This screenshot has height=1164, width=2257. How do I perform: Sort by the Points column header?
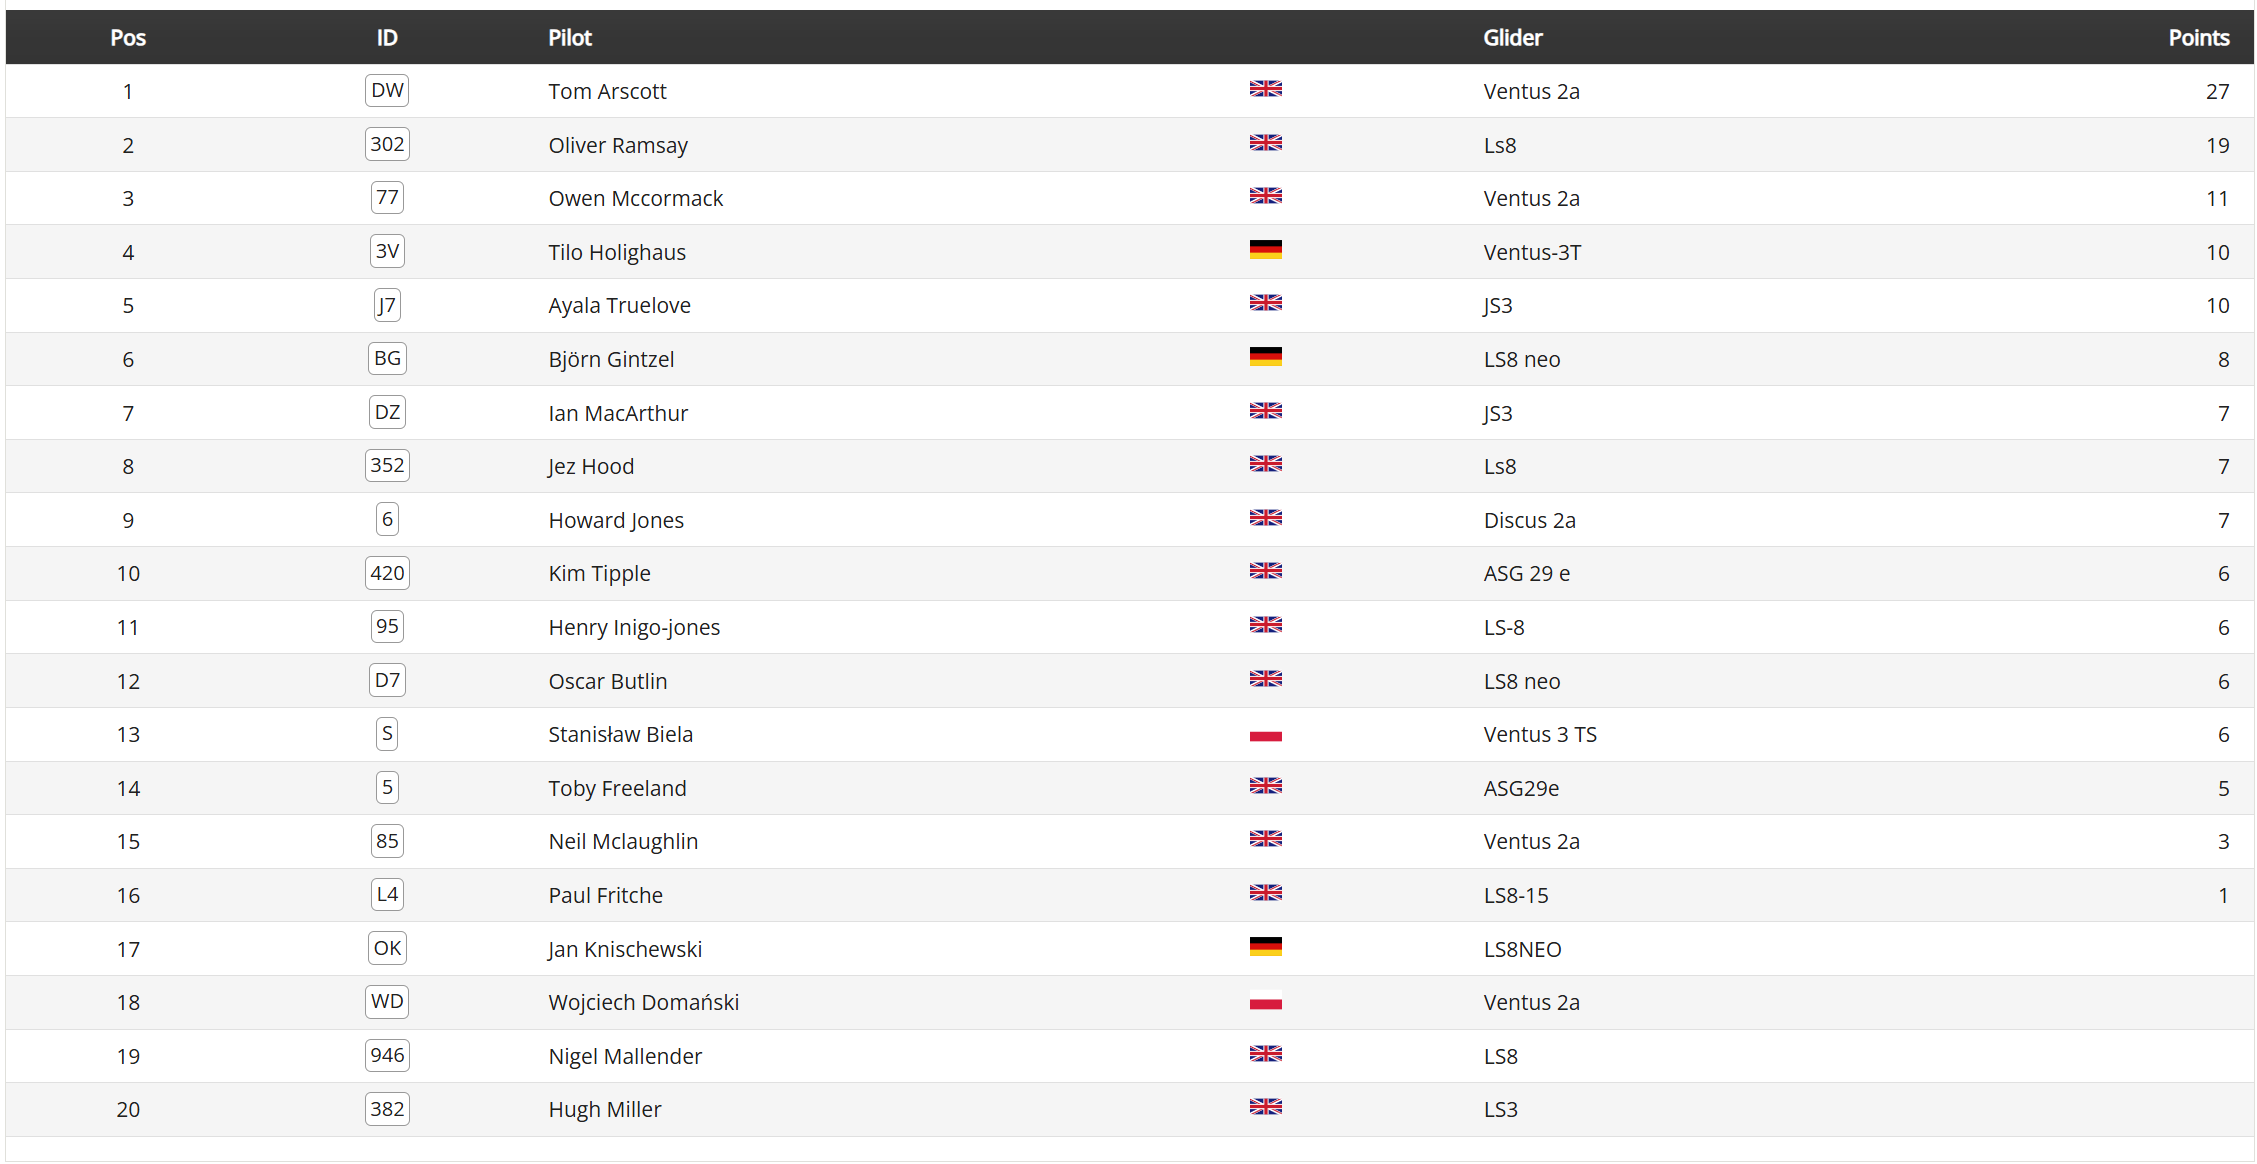point(2198,38)
